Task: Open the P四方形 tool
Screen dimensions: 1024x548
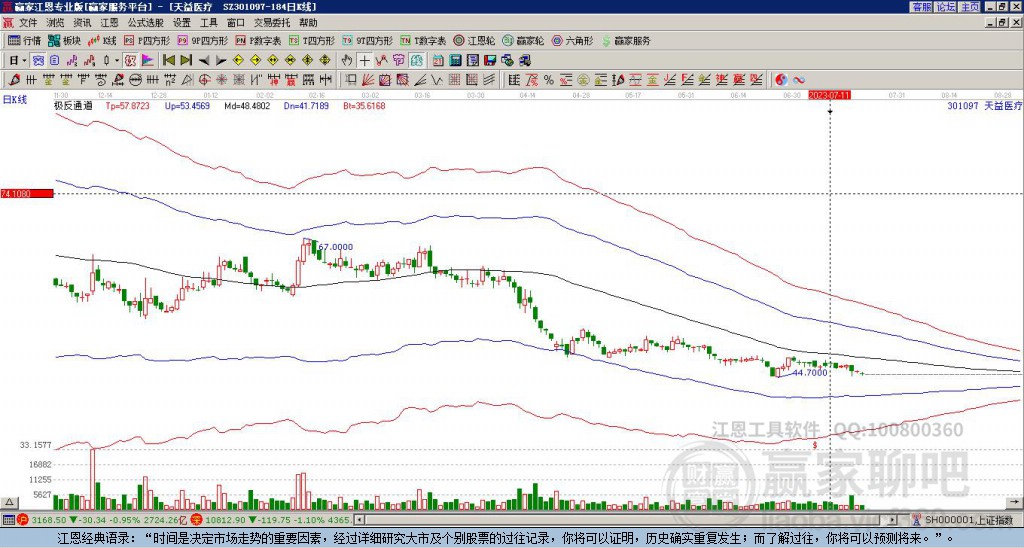Action: point(148,40)
